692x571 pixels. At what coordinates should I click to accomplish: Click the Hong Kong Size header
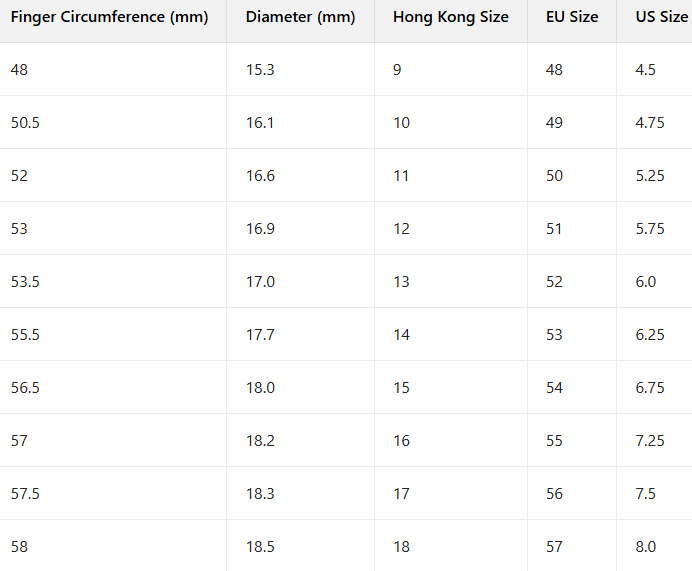click(x=450, y=17)
